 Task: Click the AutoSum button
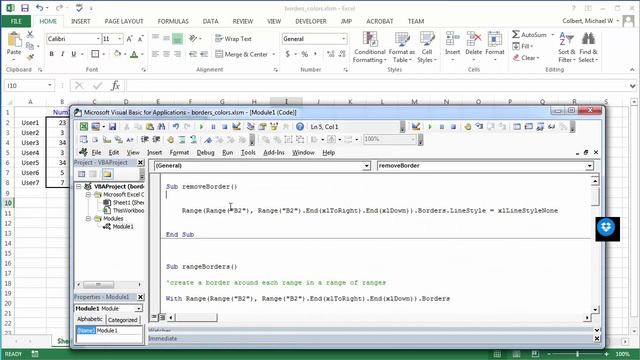[x=530, y=35]
